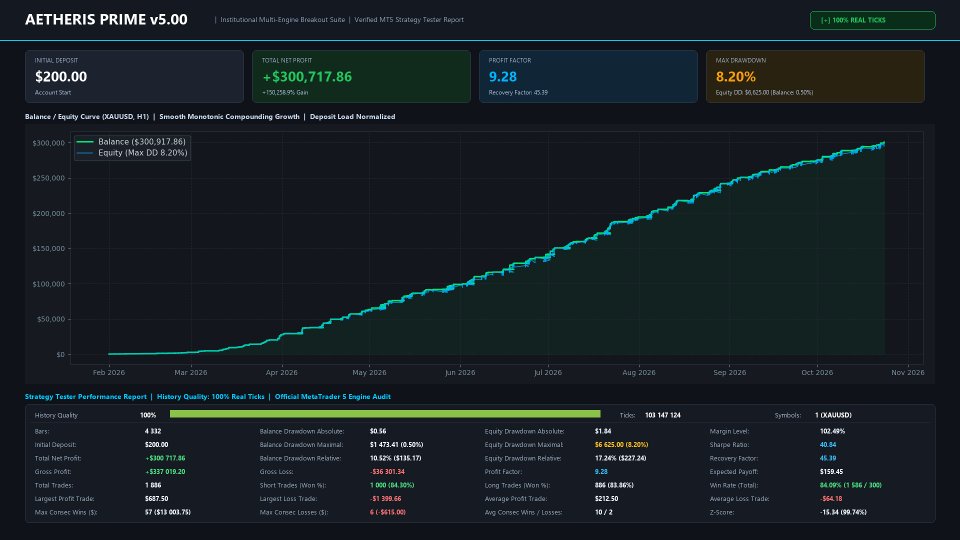Click Largest Profit Trade value $687.50
The image size is (960, 540).
pyautogui.click(x=157, y=498)
